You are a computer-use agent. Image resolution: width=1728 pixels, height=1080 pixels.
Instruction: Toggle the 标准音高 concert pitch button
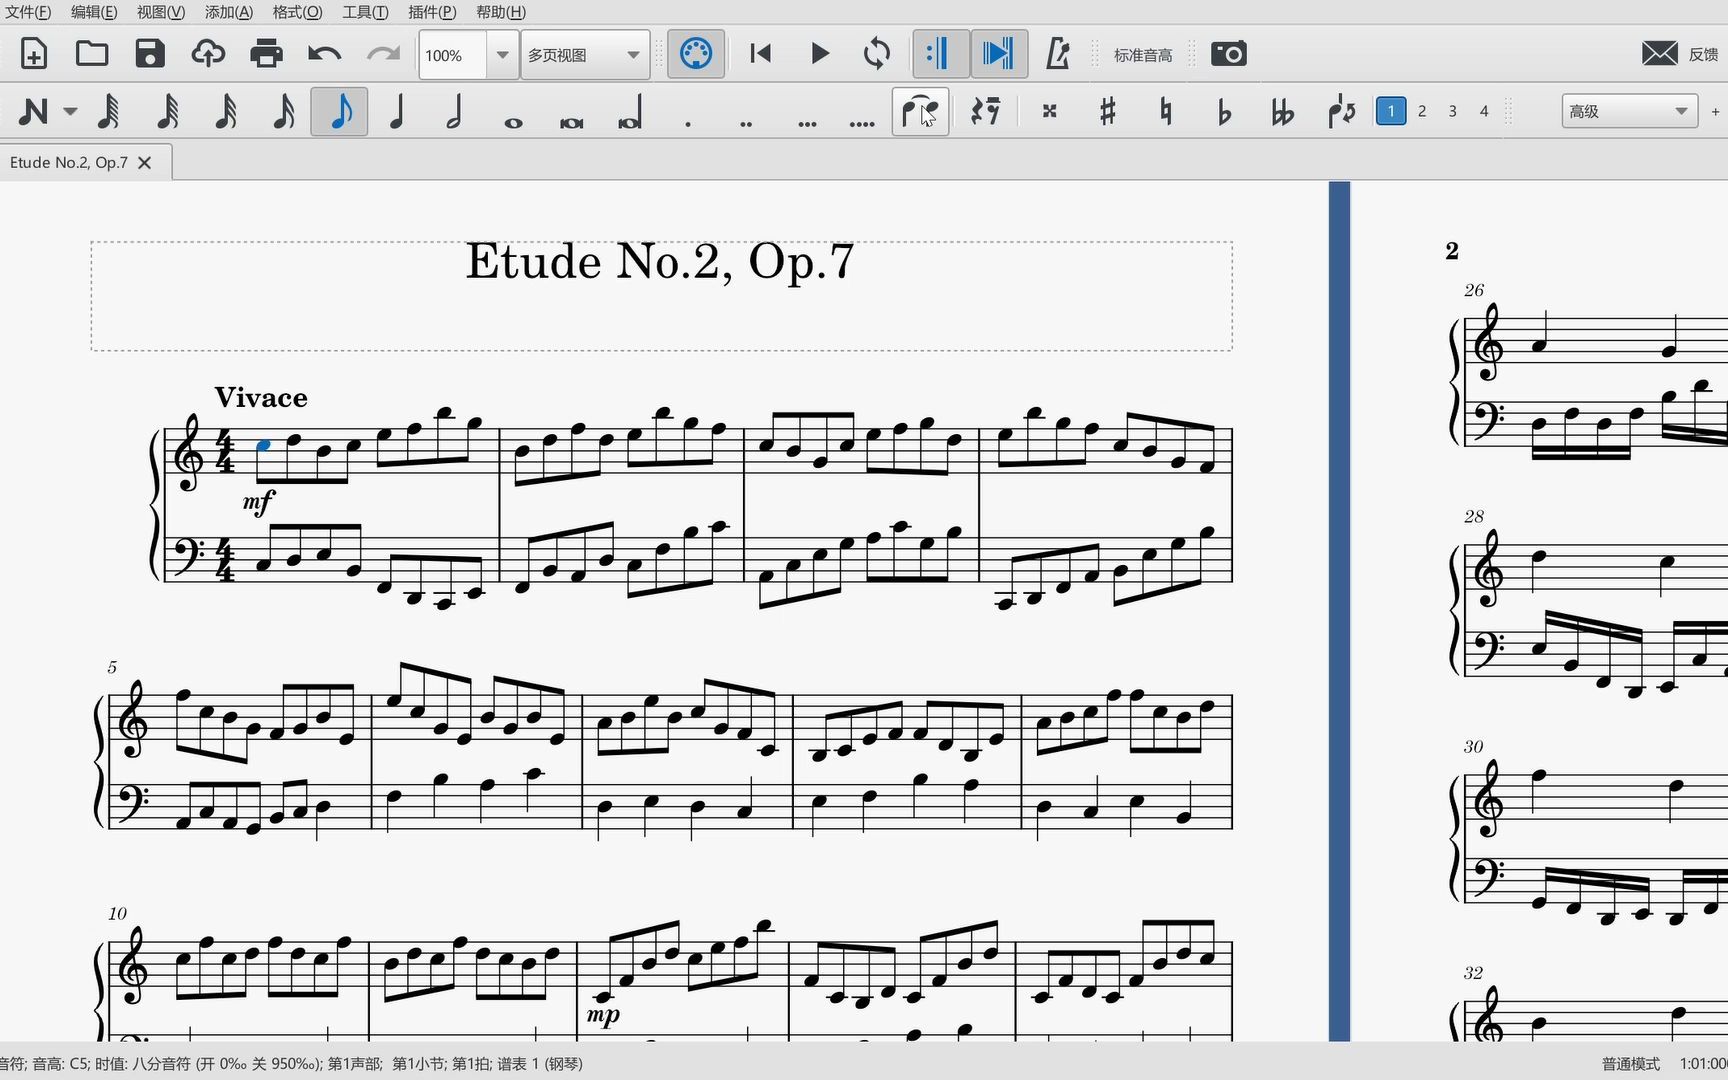pos(1143,55)
